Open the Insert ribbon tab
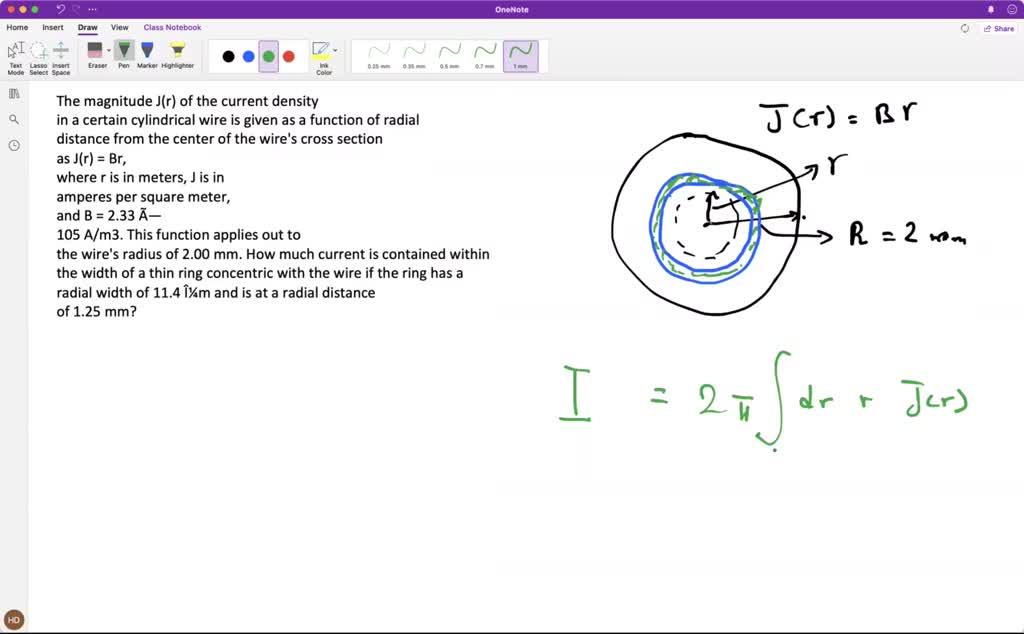1024x634 pixels. 53,27
